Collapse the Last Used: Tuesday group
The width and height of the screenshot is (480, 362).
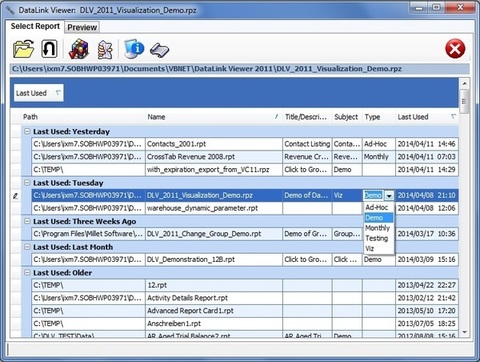click(27, 183)
